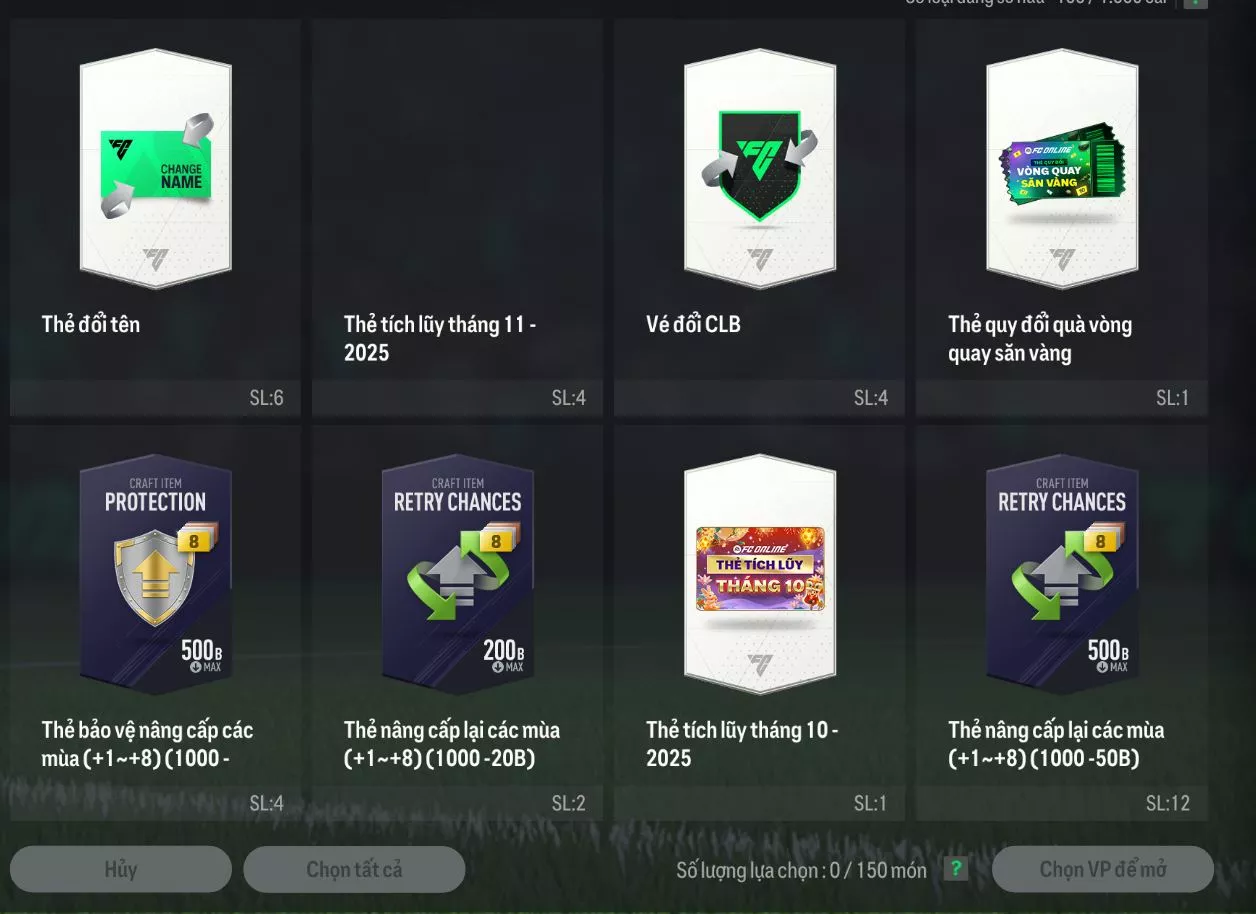
Task: Click the Thẻ đổi tên label
Action: (x=91, y=324)
